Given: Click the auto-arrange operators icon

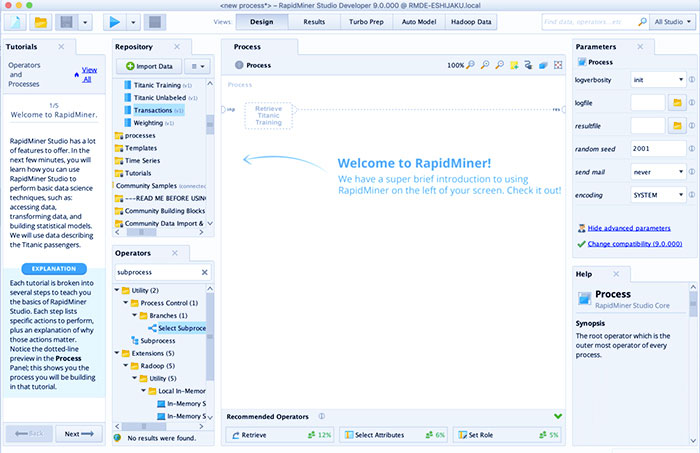Looking at the screenshot, I should point(529,65).
